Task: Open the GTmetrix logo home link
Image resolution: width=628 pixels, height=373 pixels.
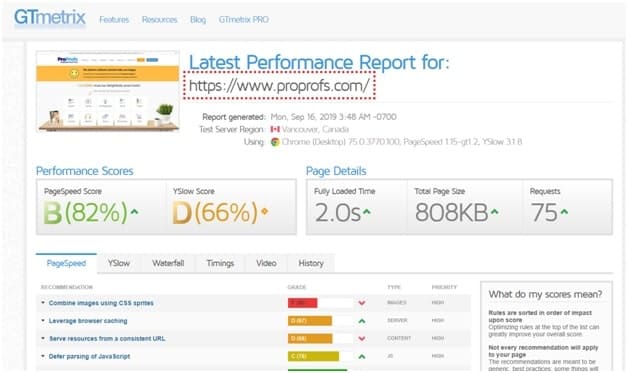Action: pos(50,18)
